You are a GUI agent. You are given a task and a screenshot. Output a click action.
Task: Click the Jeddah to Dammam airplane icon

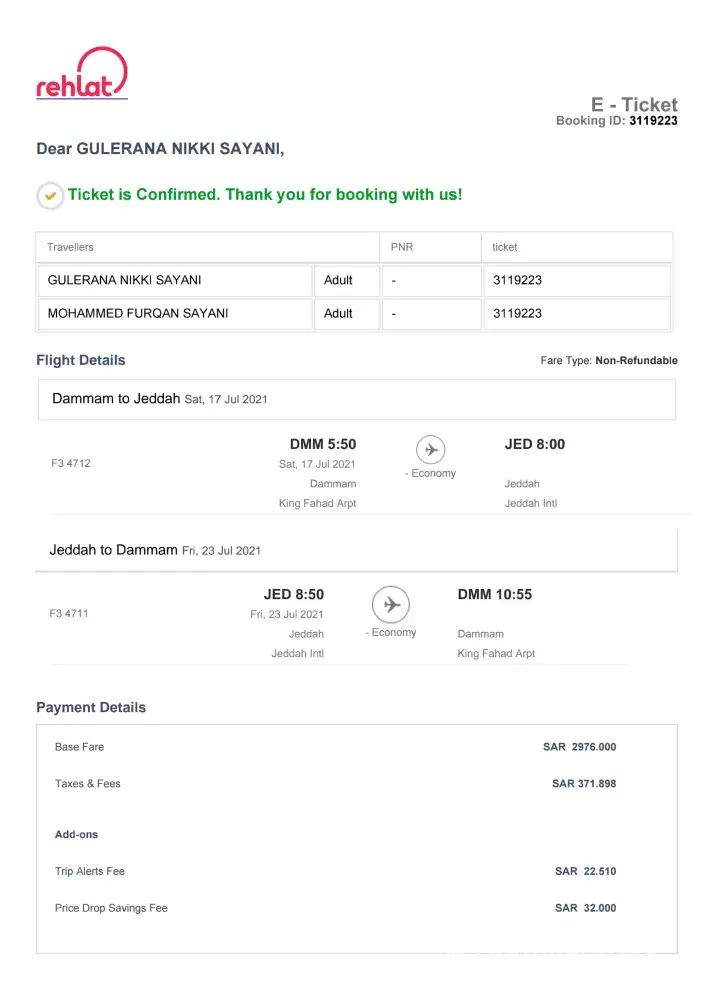[x=391, y=604]
